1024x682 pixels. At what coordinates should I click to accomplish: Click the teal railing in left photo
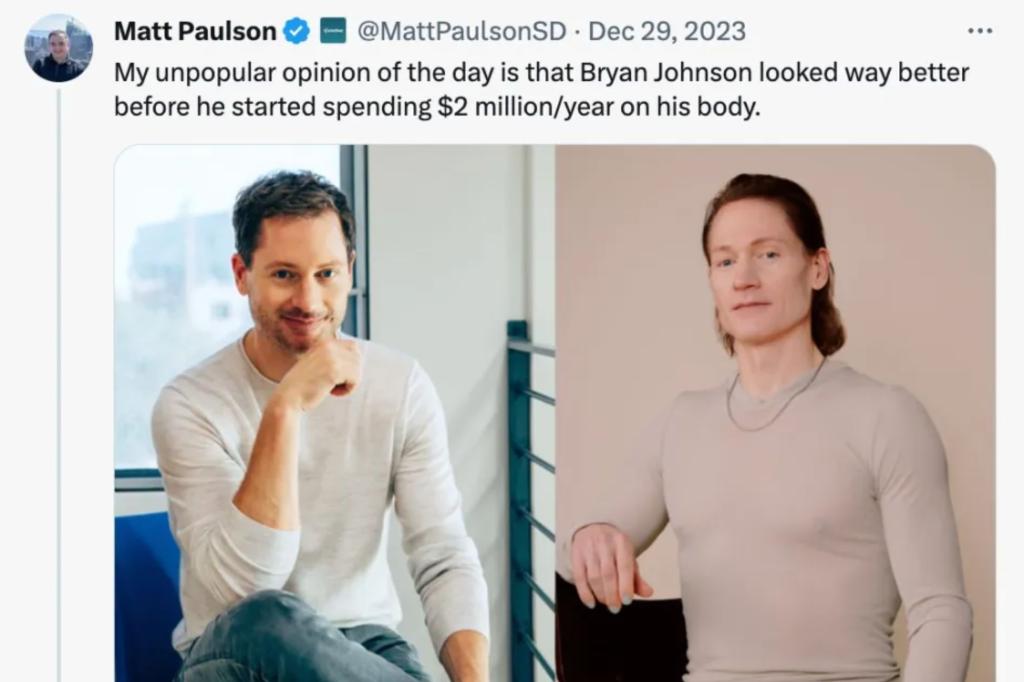pyautogui.click(x=530, y=496)
